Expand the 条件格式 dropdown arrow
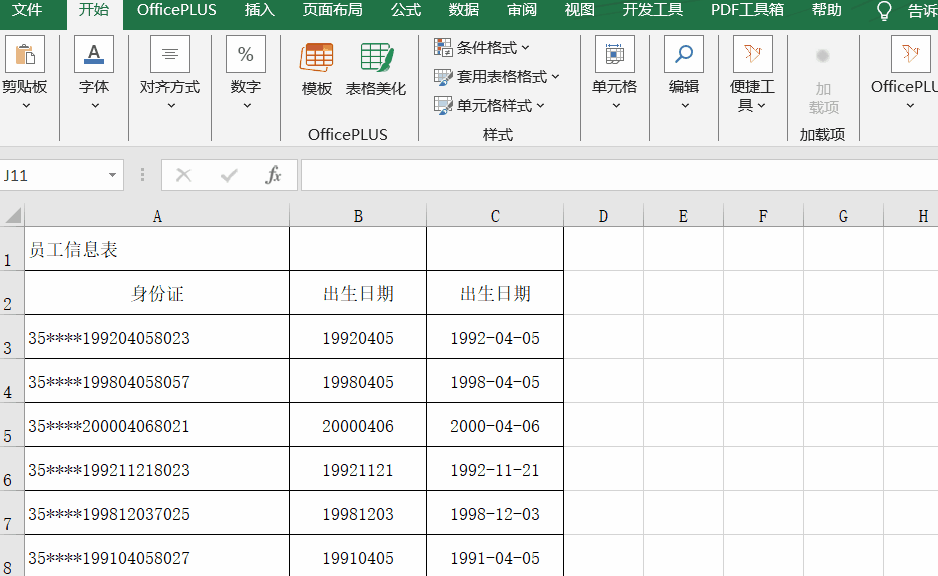This screenshot has height=576, width=938. (525, 47)
